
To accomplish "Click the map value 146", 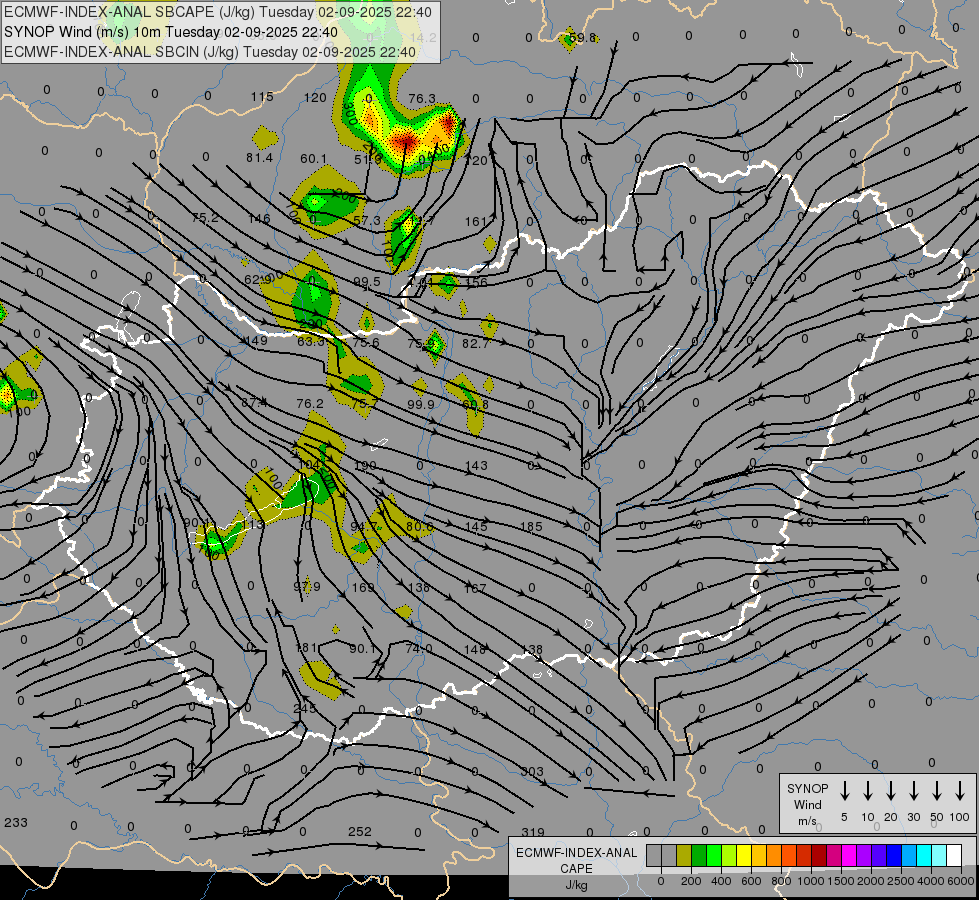I will (259, 219).
